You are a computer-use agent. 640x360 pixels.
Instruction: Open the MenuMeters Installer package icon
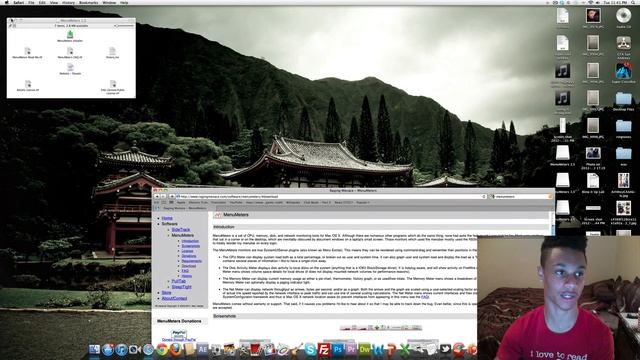click(x=70, y=35)
